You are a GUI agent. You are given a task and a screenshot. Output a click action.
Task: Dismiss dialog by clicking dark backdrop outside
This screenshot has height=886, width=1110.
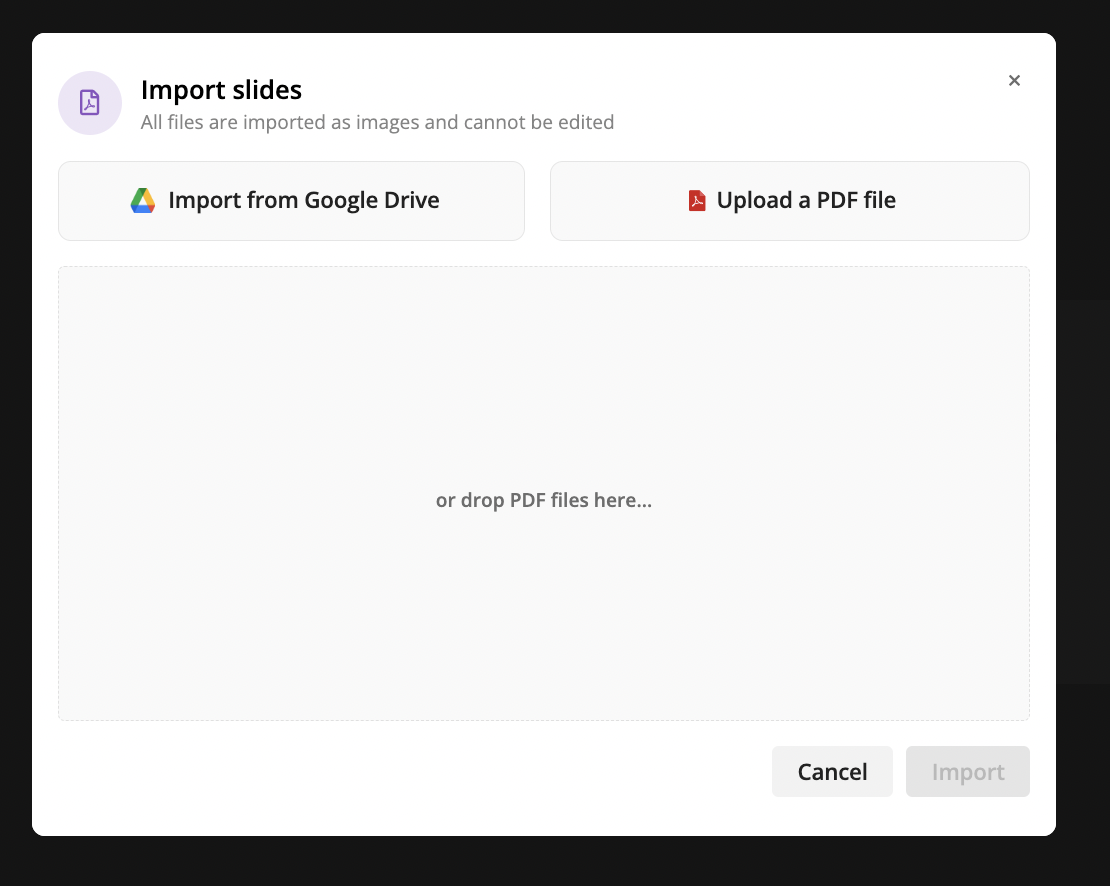[1083, 495]
